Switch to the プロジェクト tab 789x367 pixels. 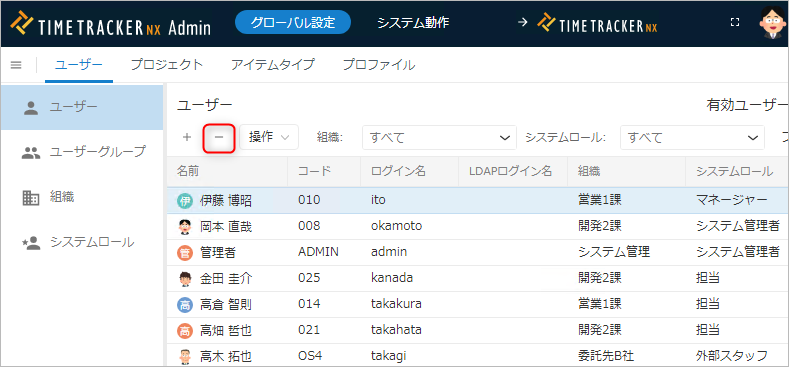pyautogui.click(x=167, y=65)
